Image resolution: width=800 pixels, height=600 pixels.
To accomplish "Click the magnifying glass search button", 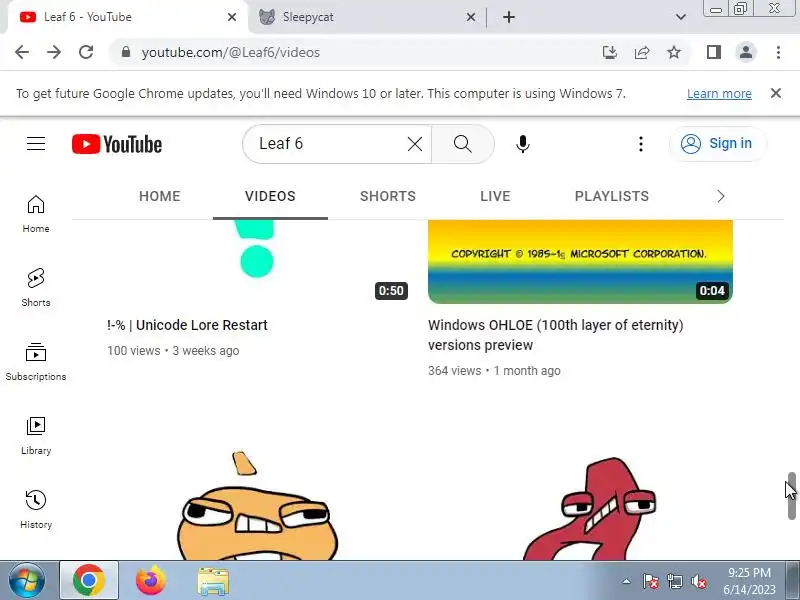I will [x=463, y=144].
